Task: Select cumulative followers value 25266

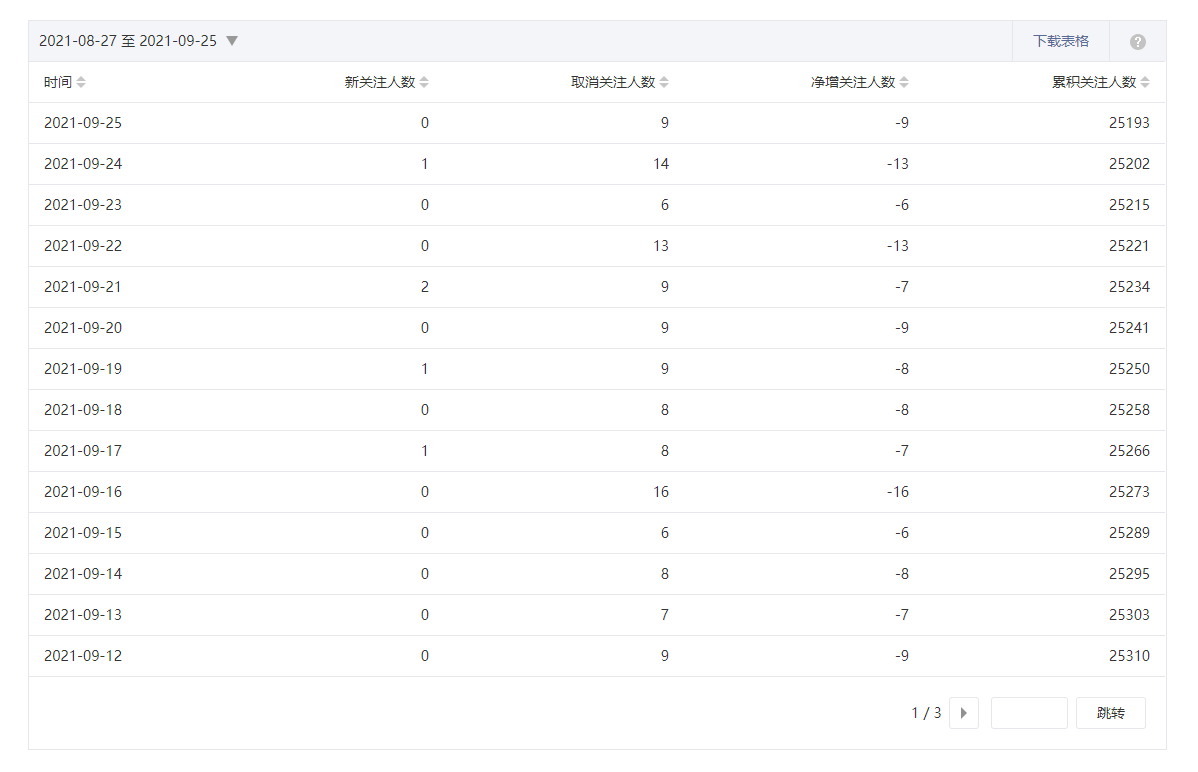Action: pos(1129,451)
